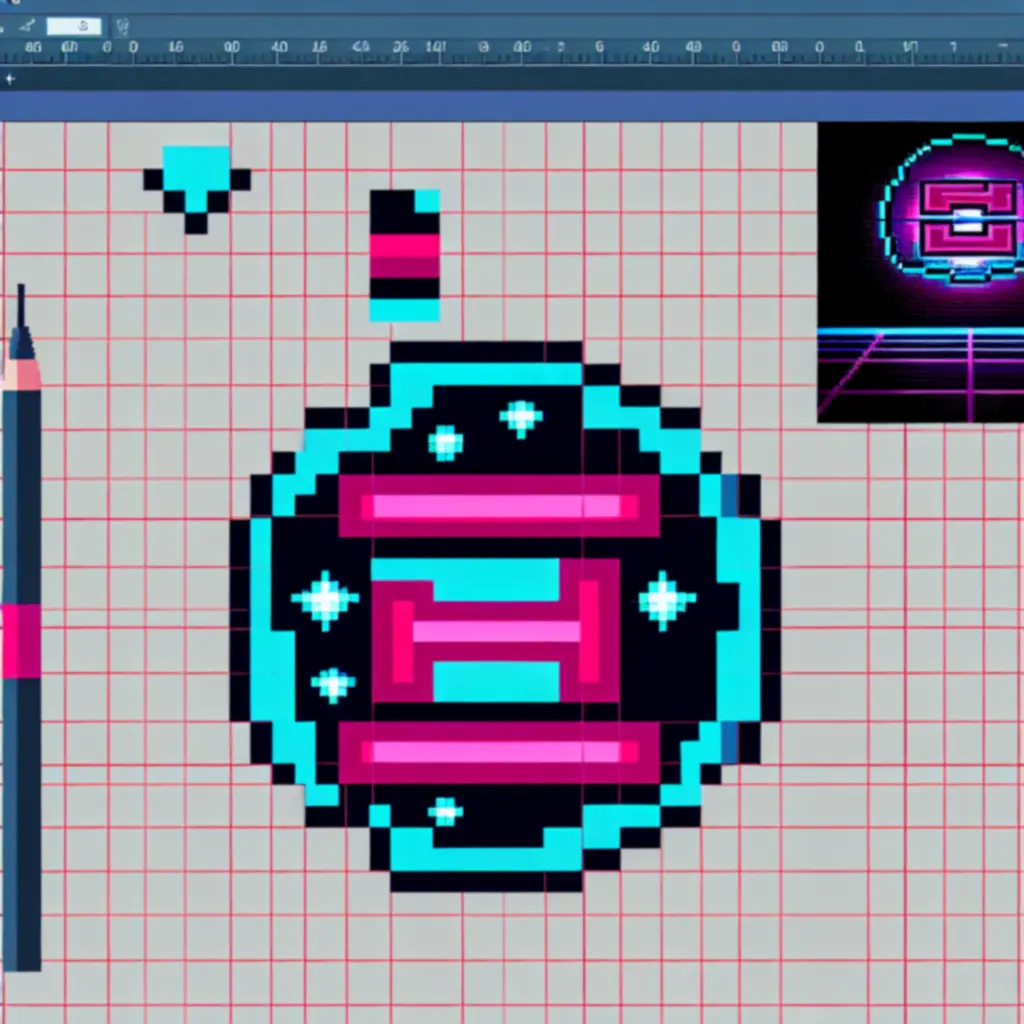Select the upper light-pink horizontal bar
This screenshot has width=1024, height=1024.
tap(497, 507)
